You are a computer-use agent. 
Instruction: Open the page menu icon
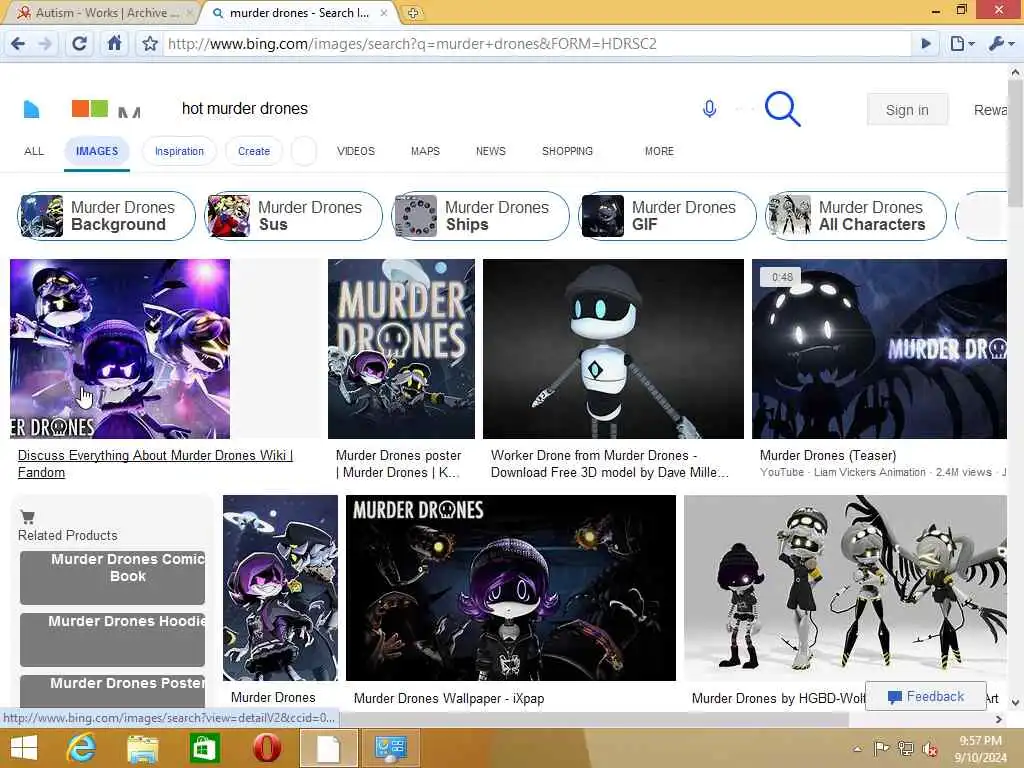tap(962, 44)
